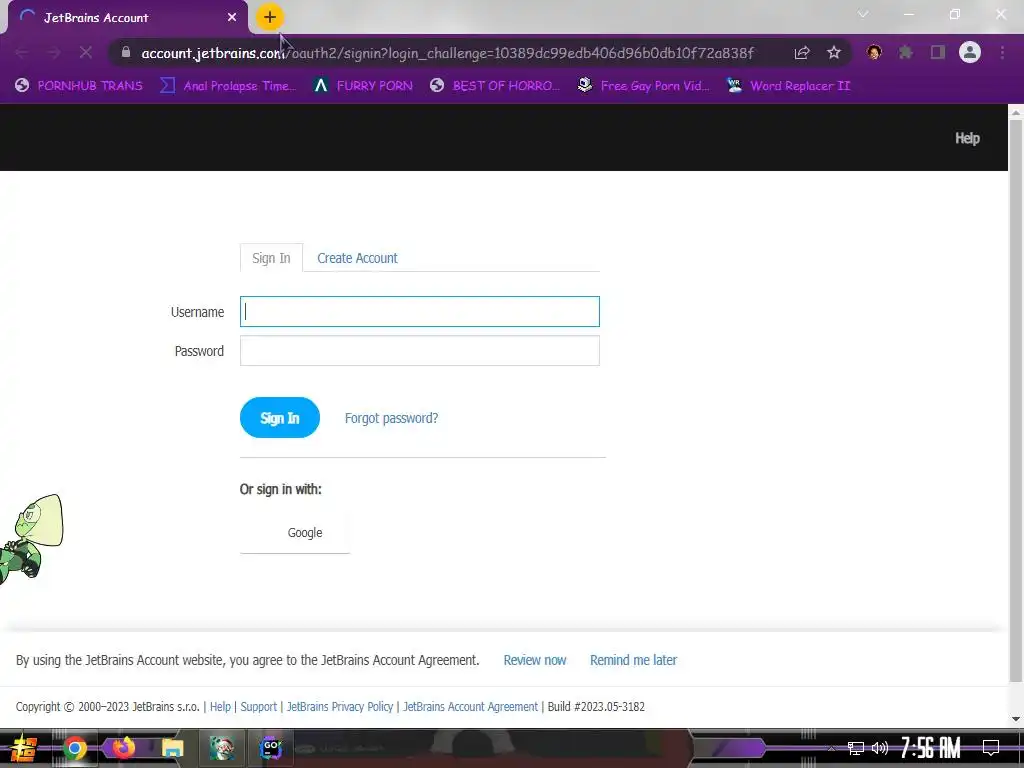Viewport: 1024px width, 768px height.
Task: Open Help in the page header
Action: tap(967, 138)
